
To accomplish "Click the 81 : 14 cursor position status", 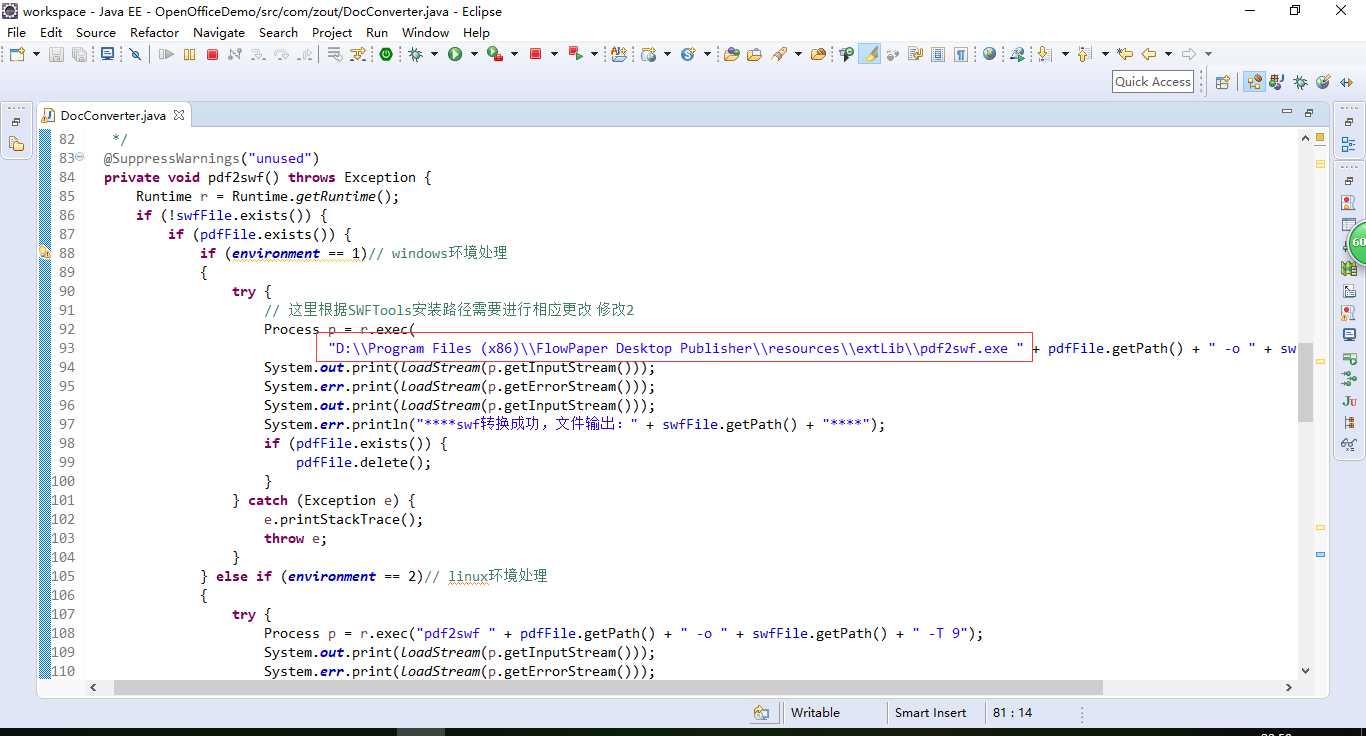I will 1013,713.
